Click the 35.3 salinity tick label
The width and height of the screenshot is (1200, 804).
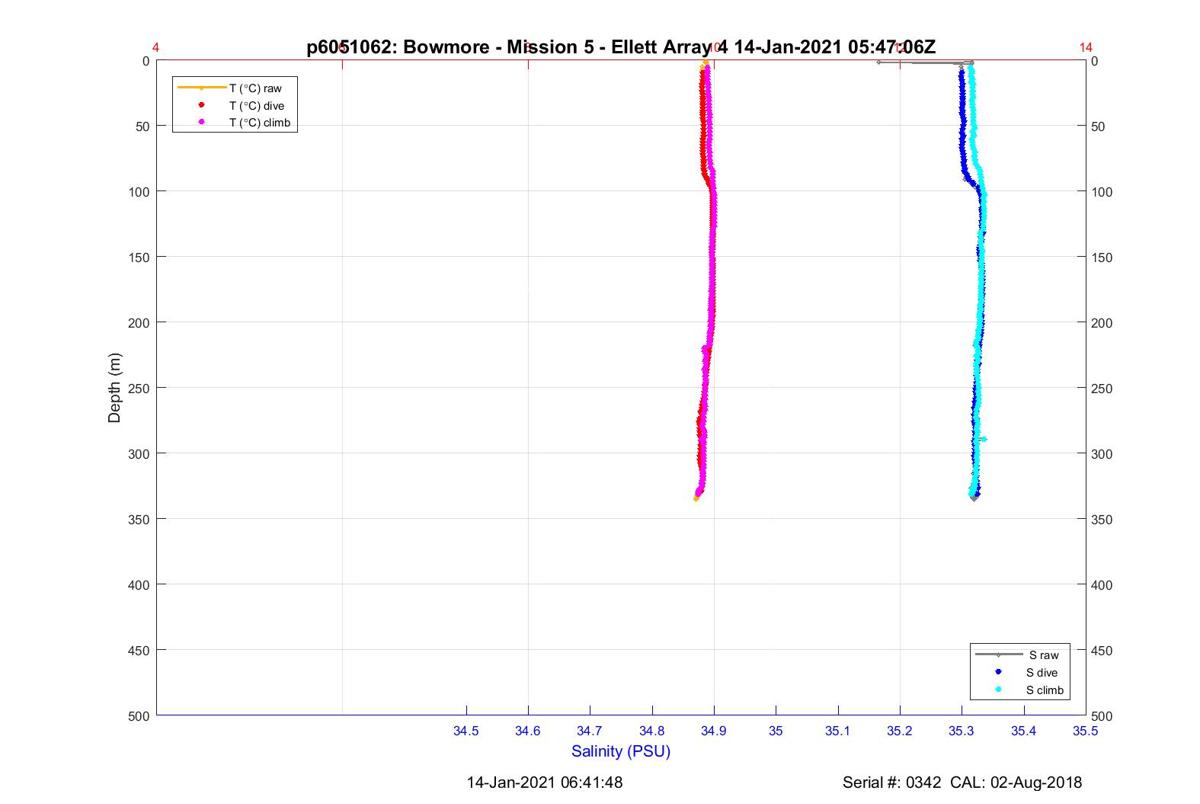(962, 732)
